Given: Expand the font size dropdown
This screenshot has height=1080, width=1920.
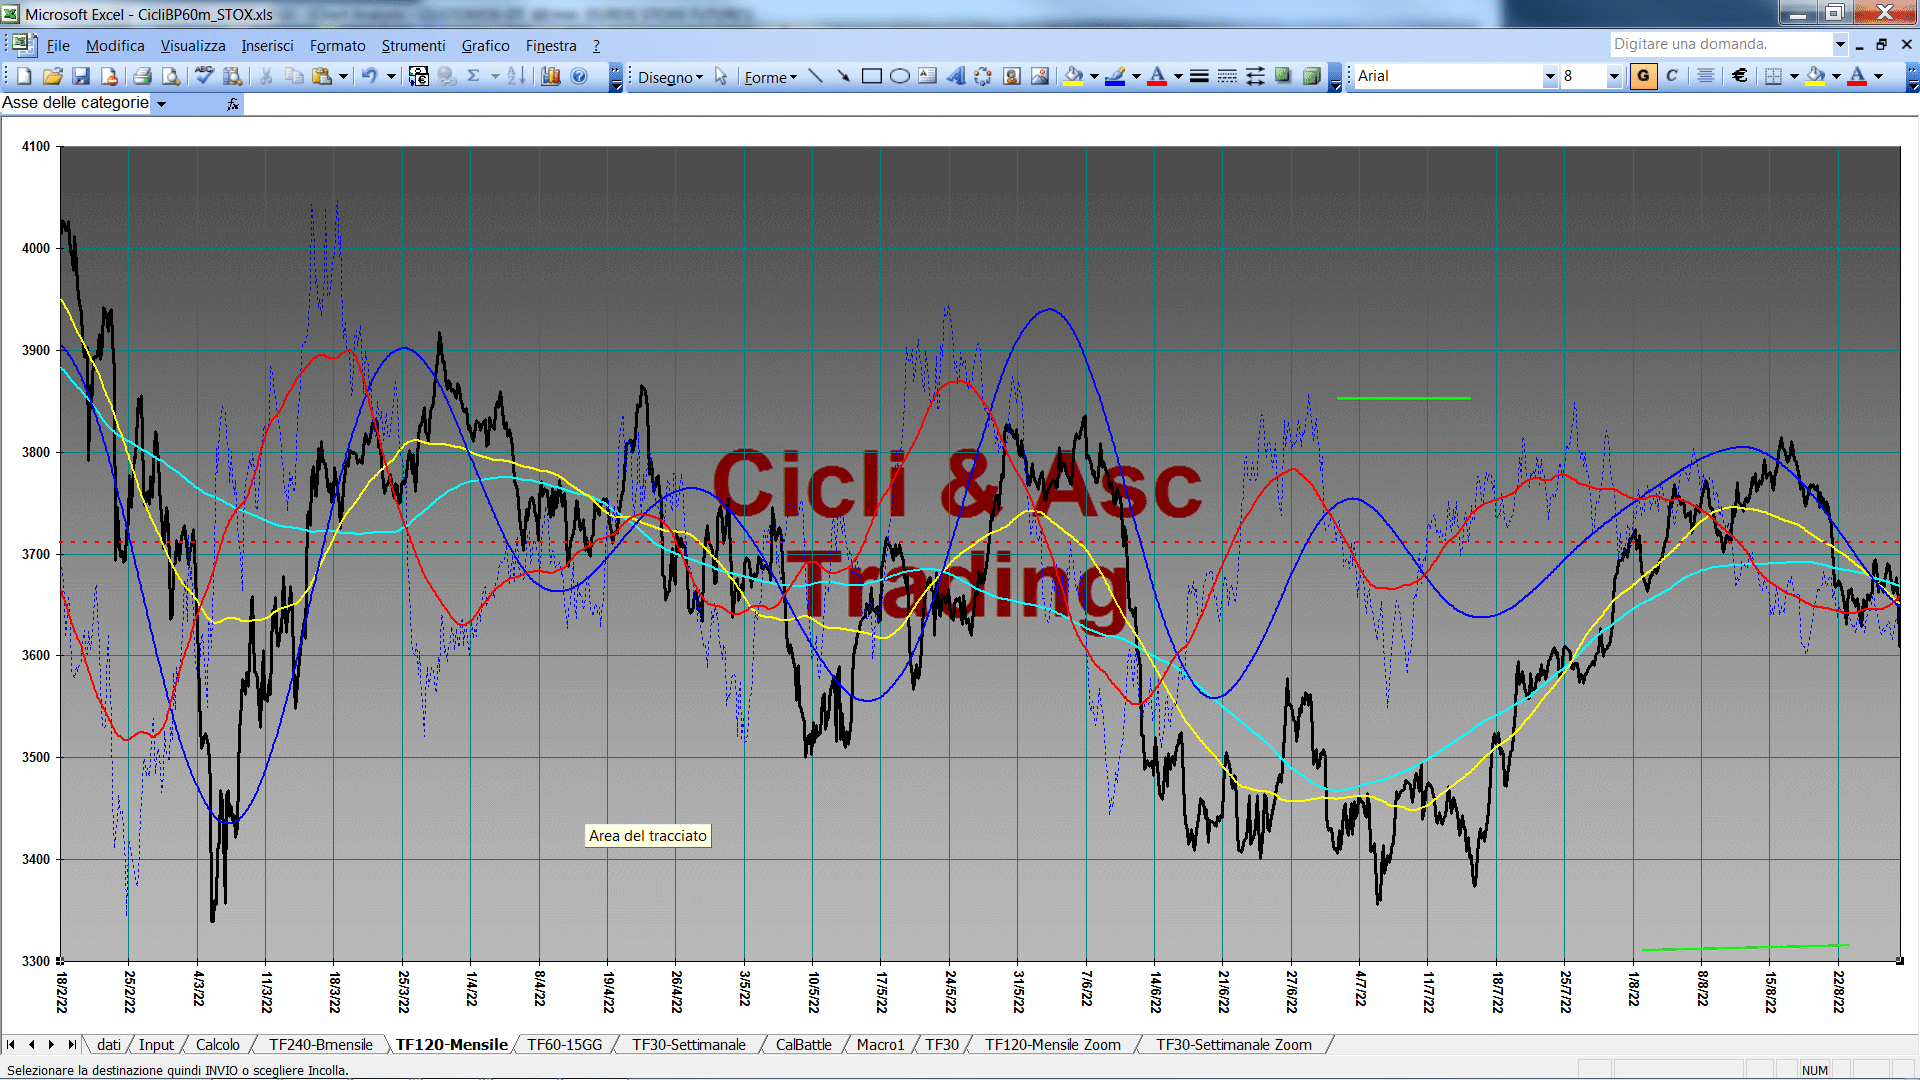Looking at the screenshot, I should tap(1613, 76).
